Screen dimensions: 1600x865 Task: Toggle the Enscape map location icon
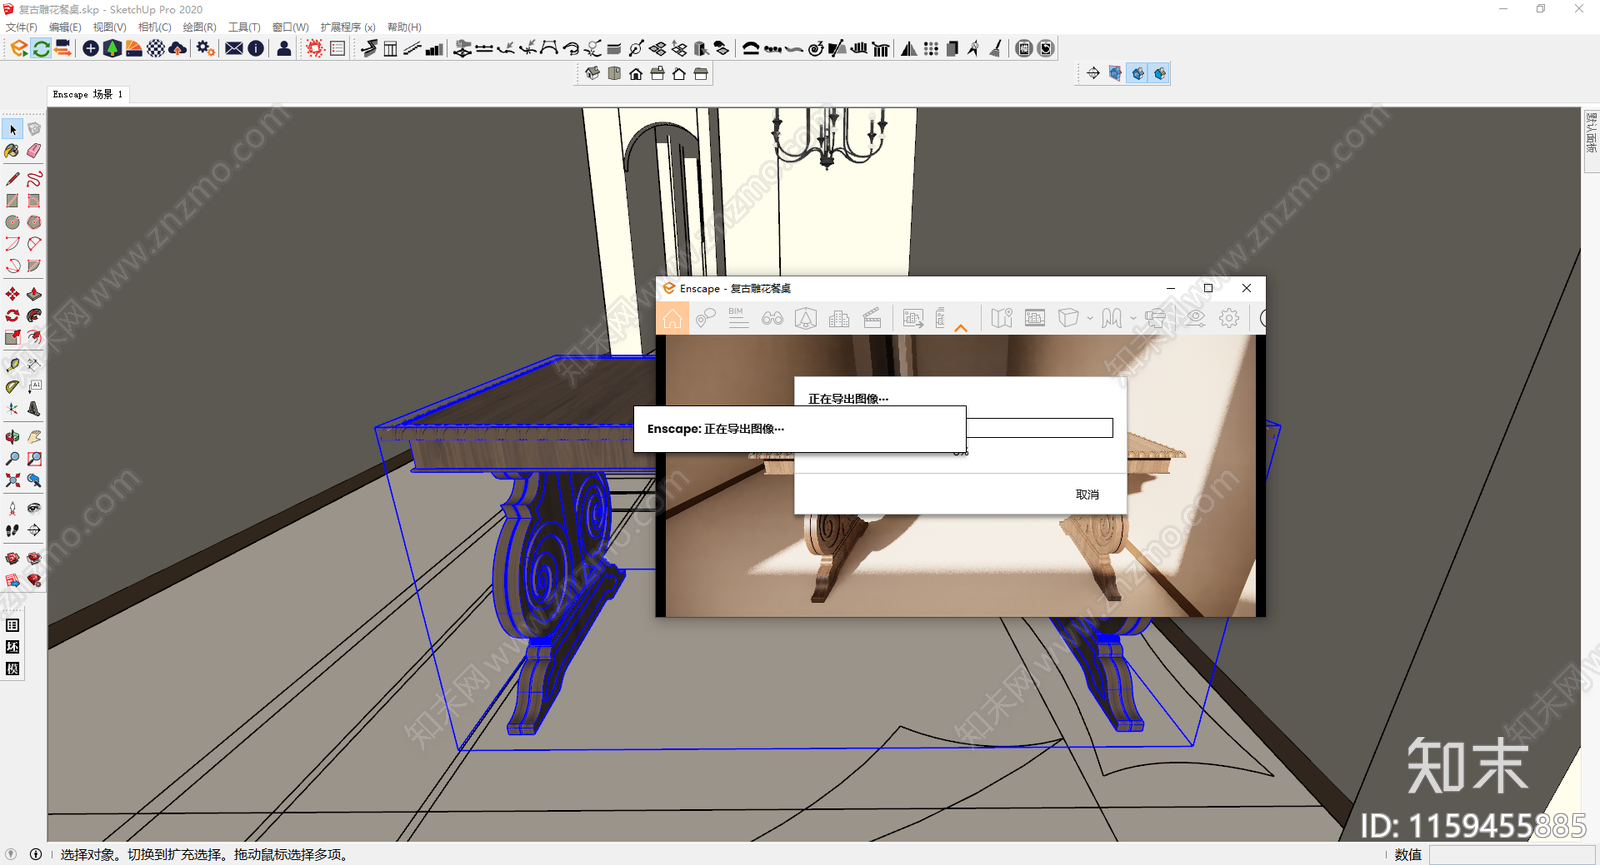1001,318
